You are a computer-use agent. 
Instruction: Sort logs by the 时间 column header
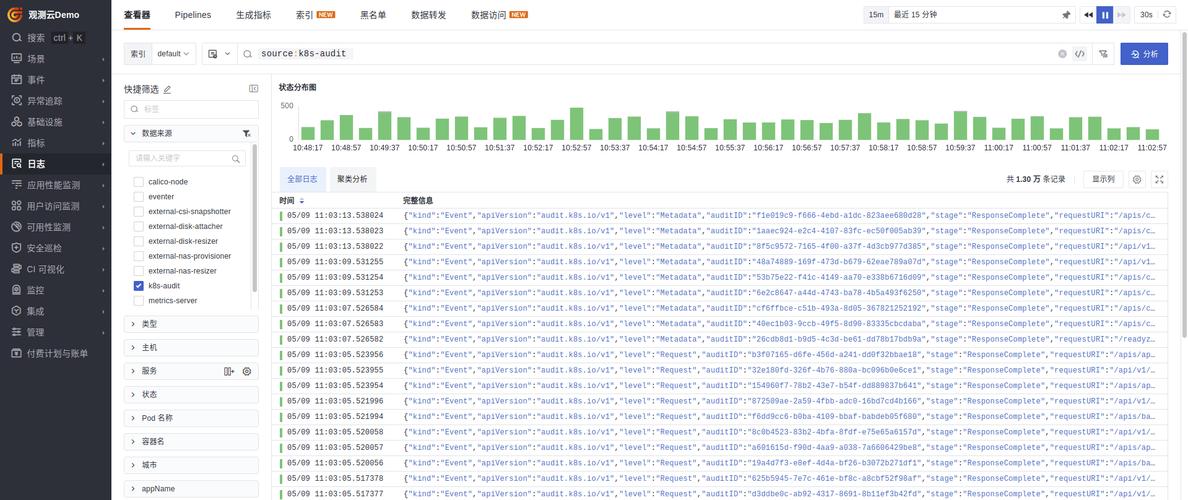click(292, 201)
